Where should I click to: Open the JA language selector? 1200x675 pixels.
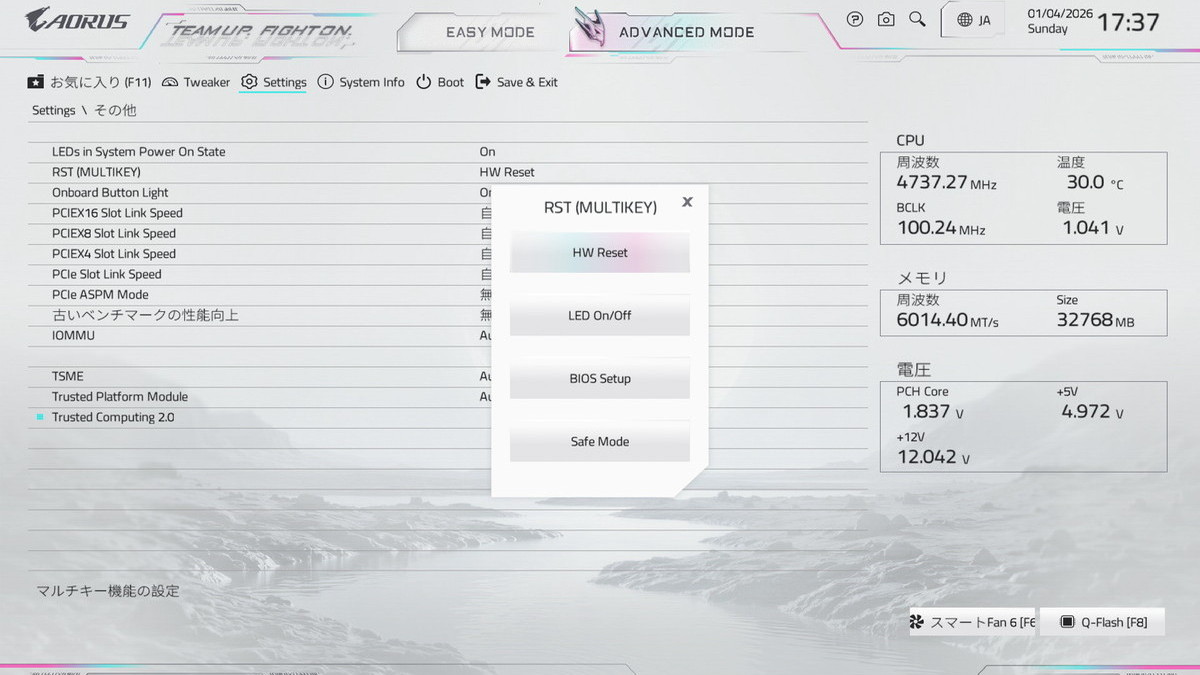[973, 20]
